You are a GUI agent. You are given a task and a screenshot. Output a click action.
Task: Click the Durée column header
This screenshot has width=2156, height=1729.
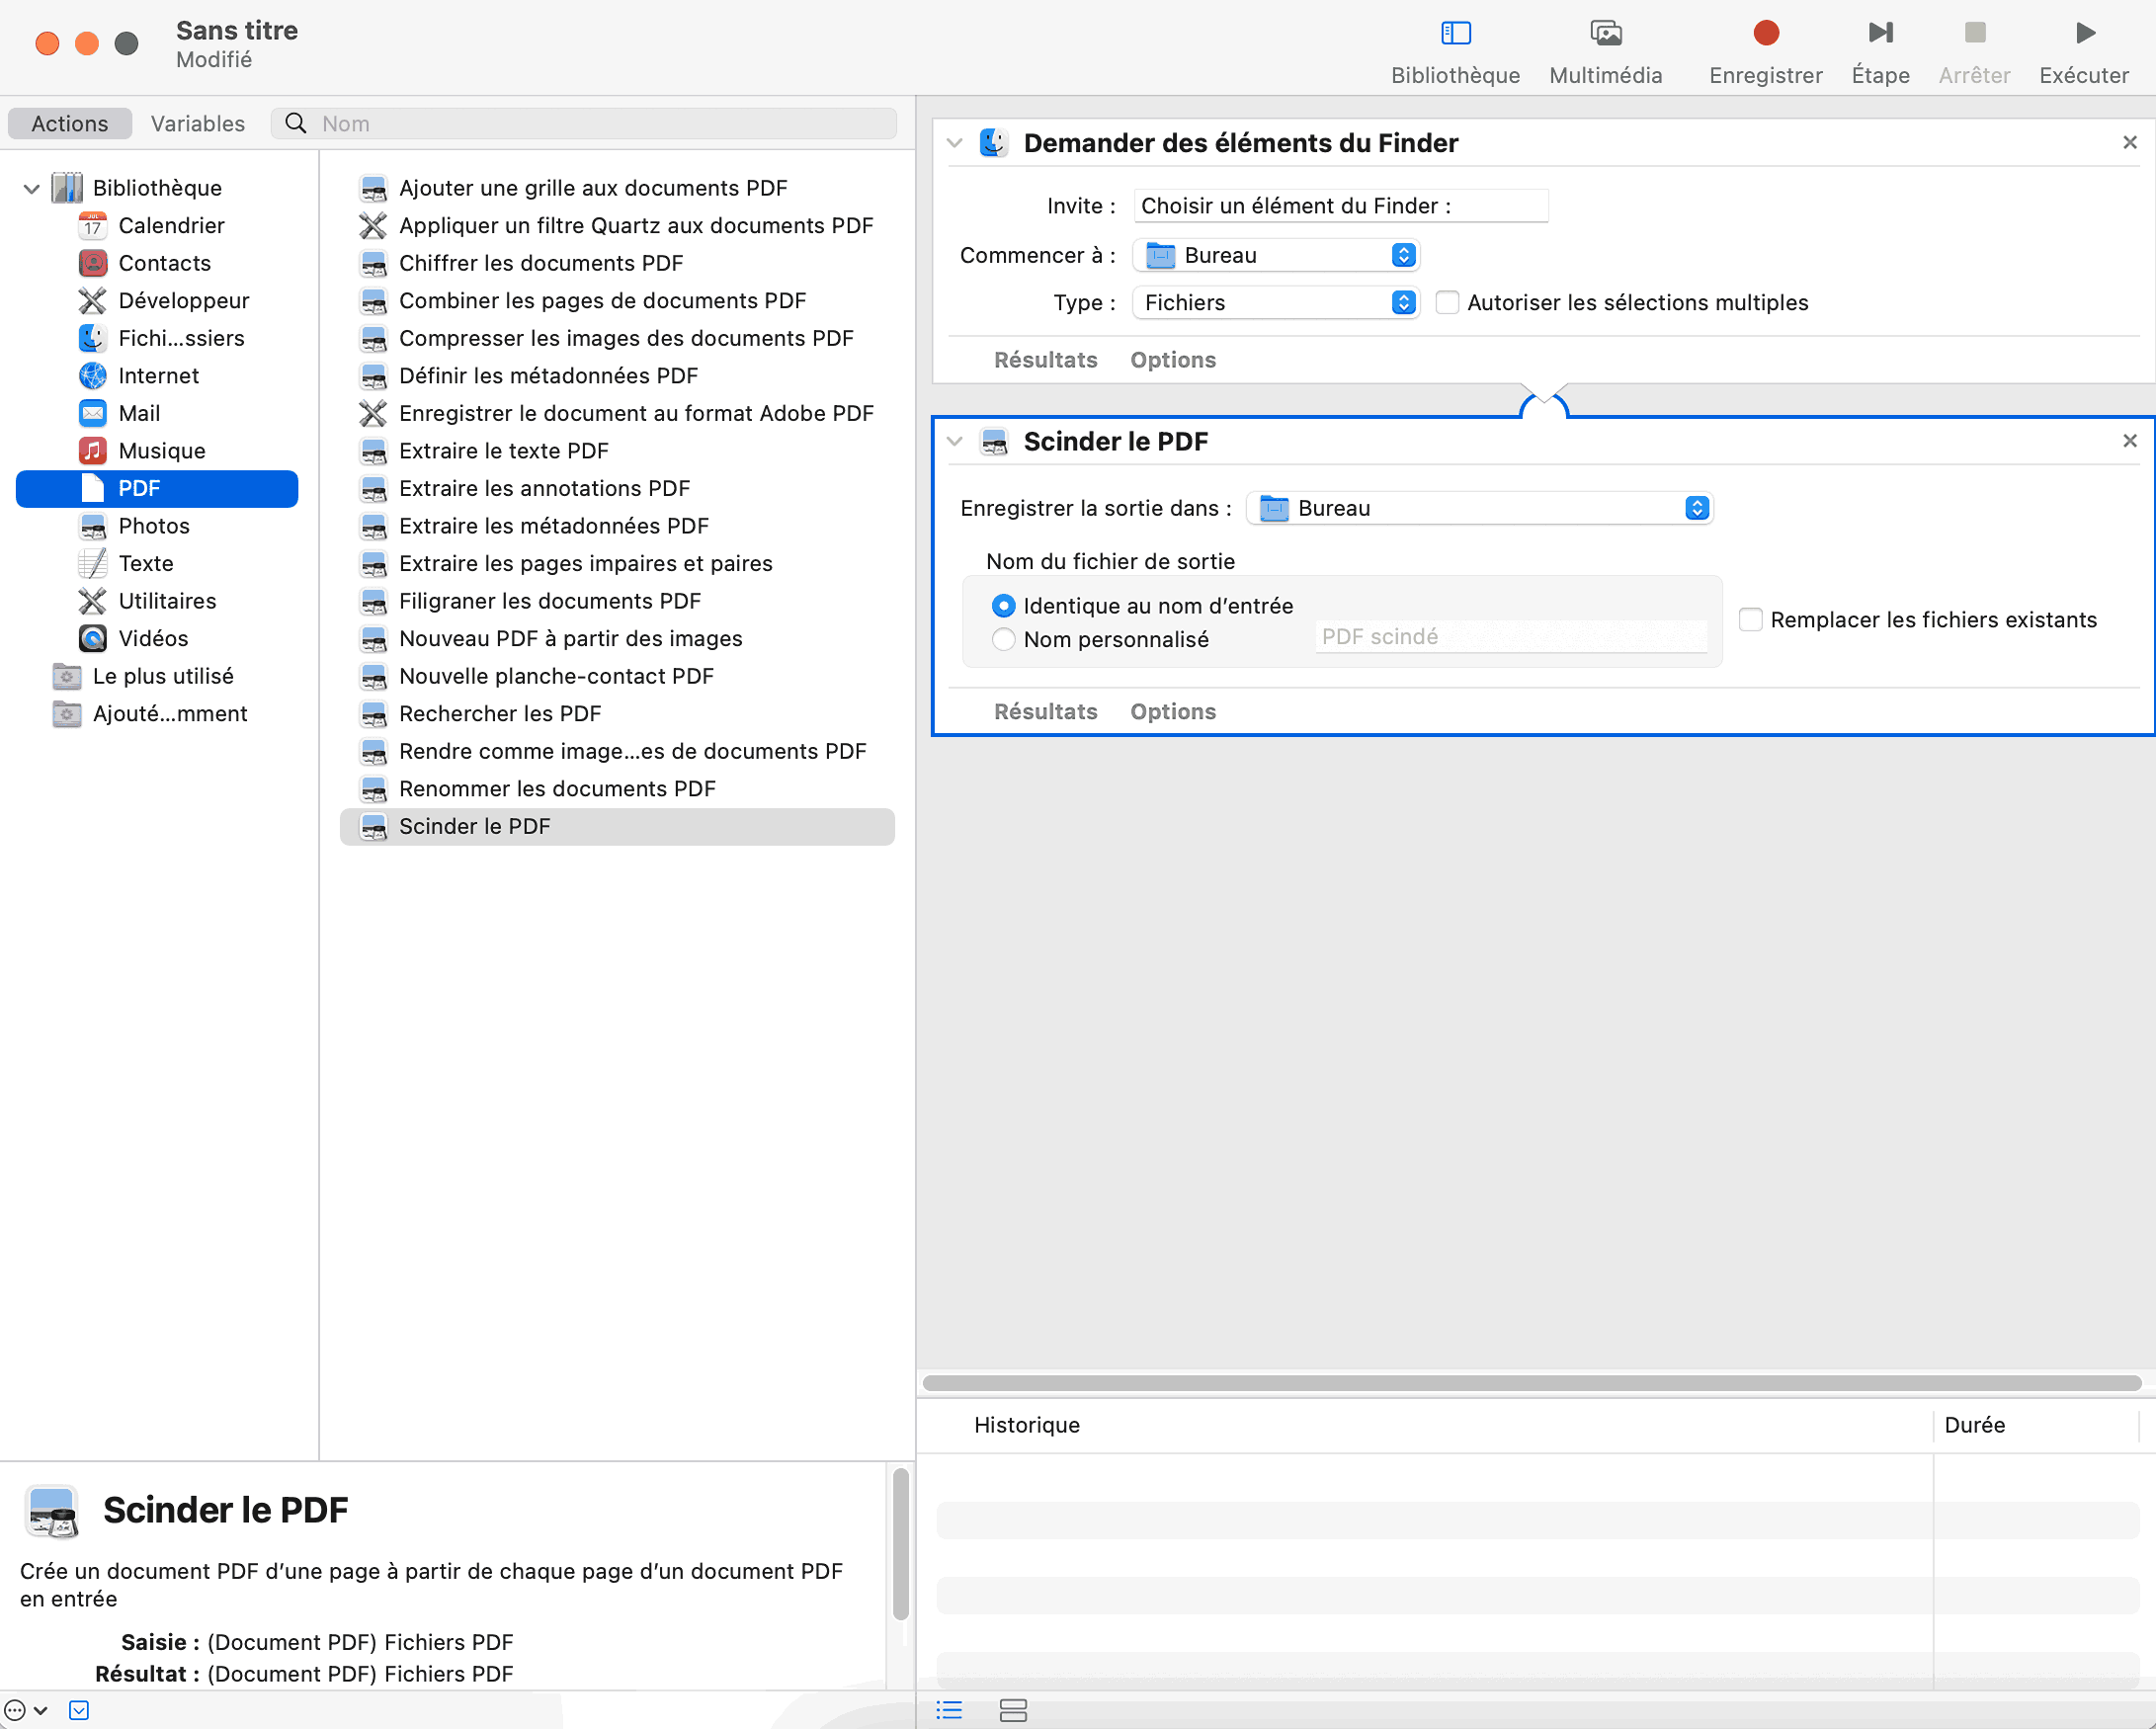(1975, 1425)
